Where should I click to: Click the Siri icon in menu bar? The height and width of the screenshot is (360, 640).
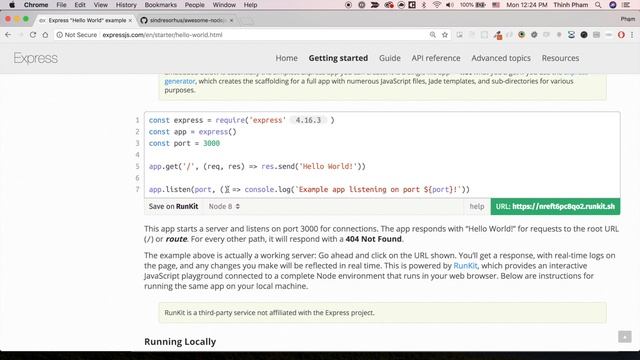pyautogui.click(x=613, y=5)
